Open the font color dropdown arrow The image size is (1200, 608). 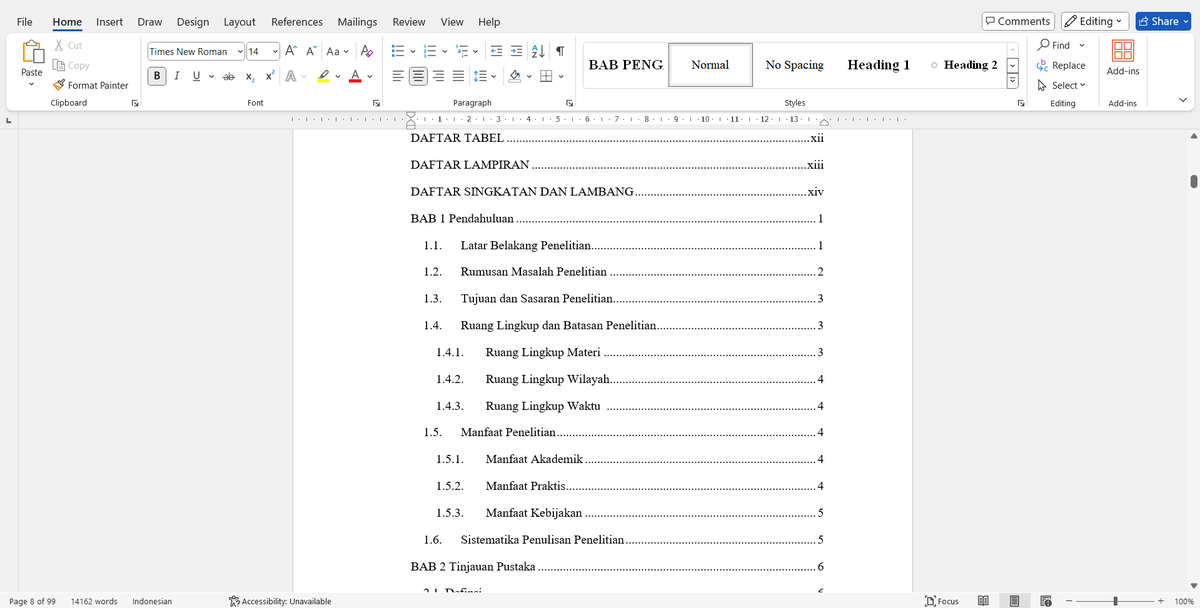coord(370,77)
